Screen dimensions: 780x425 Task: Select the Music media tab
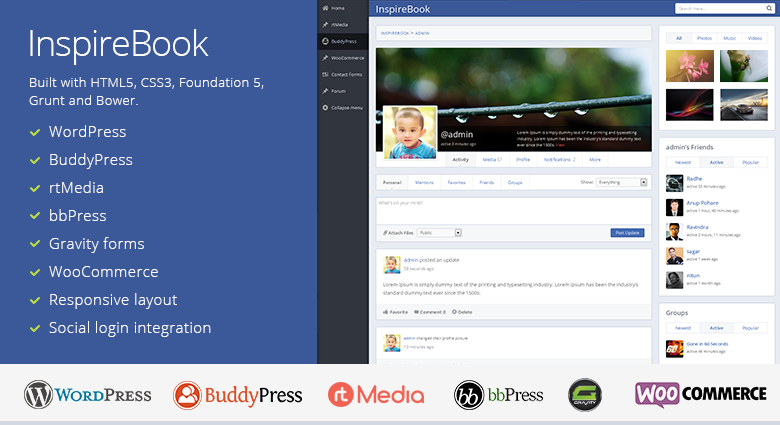tap(730, 38)
